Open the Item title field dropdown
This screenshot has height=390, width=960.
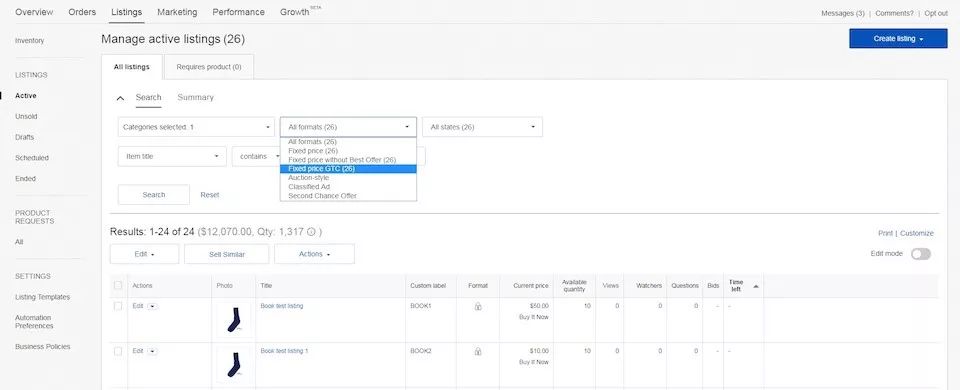[172, 157]
